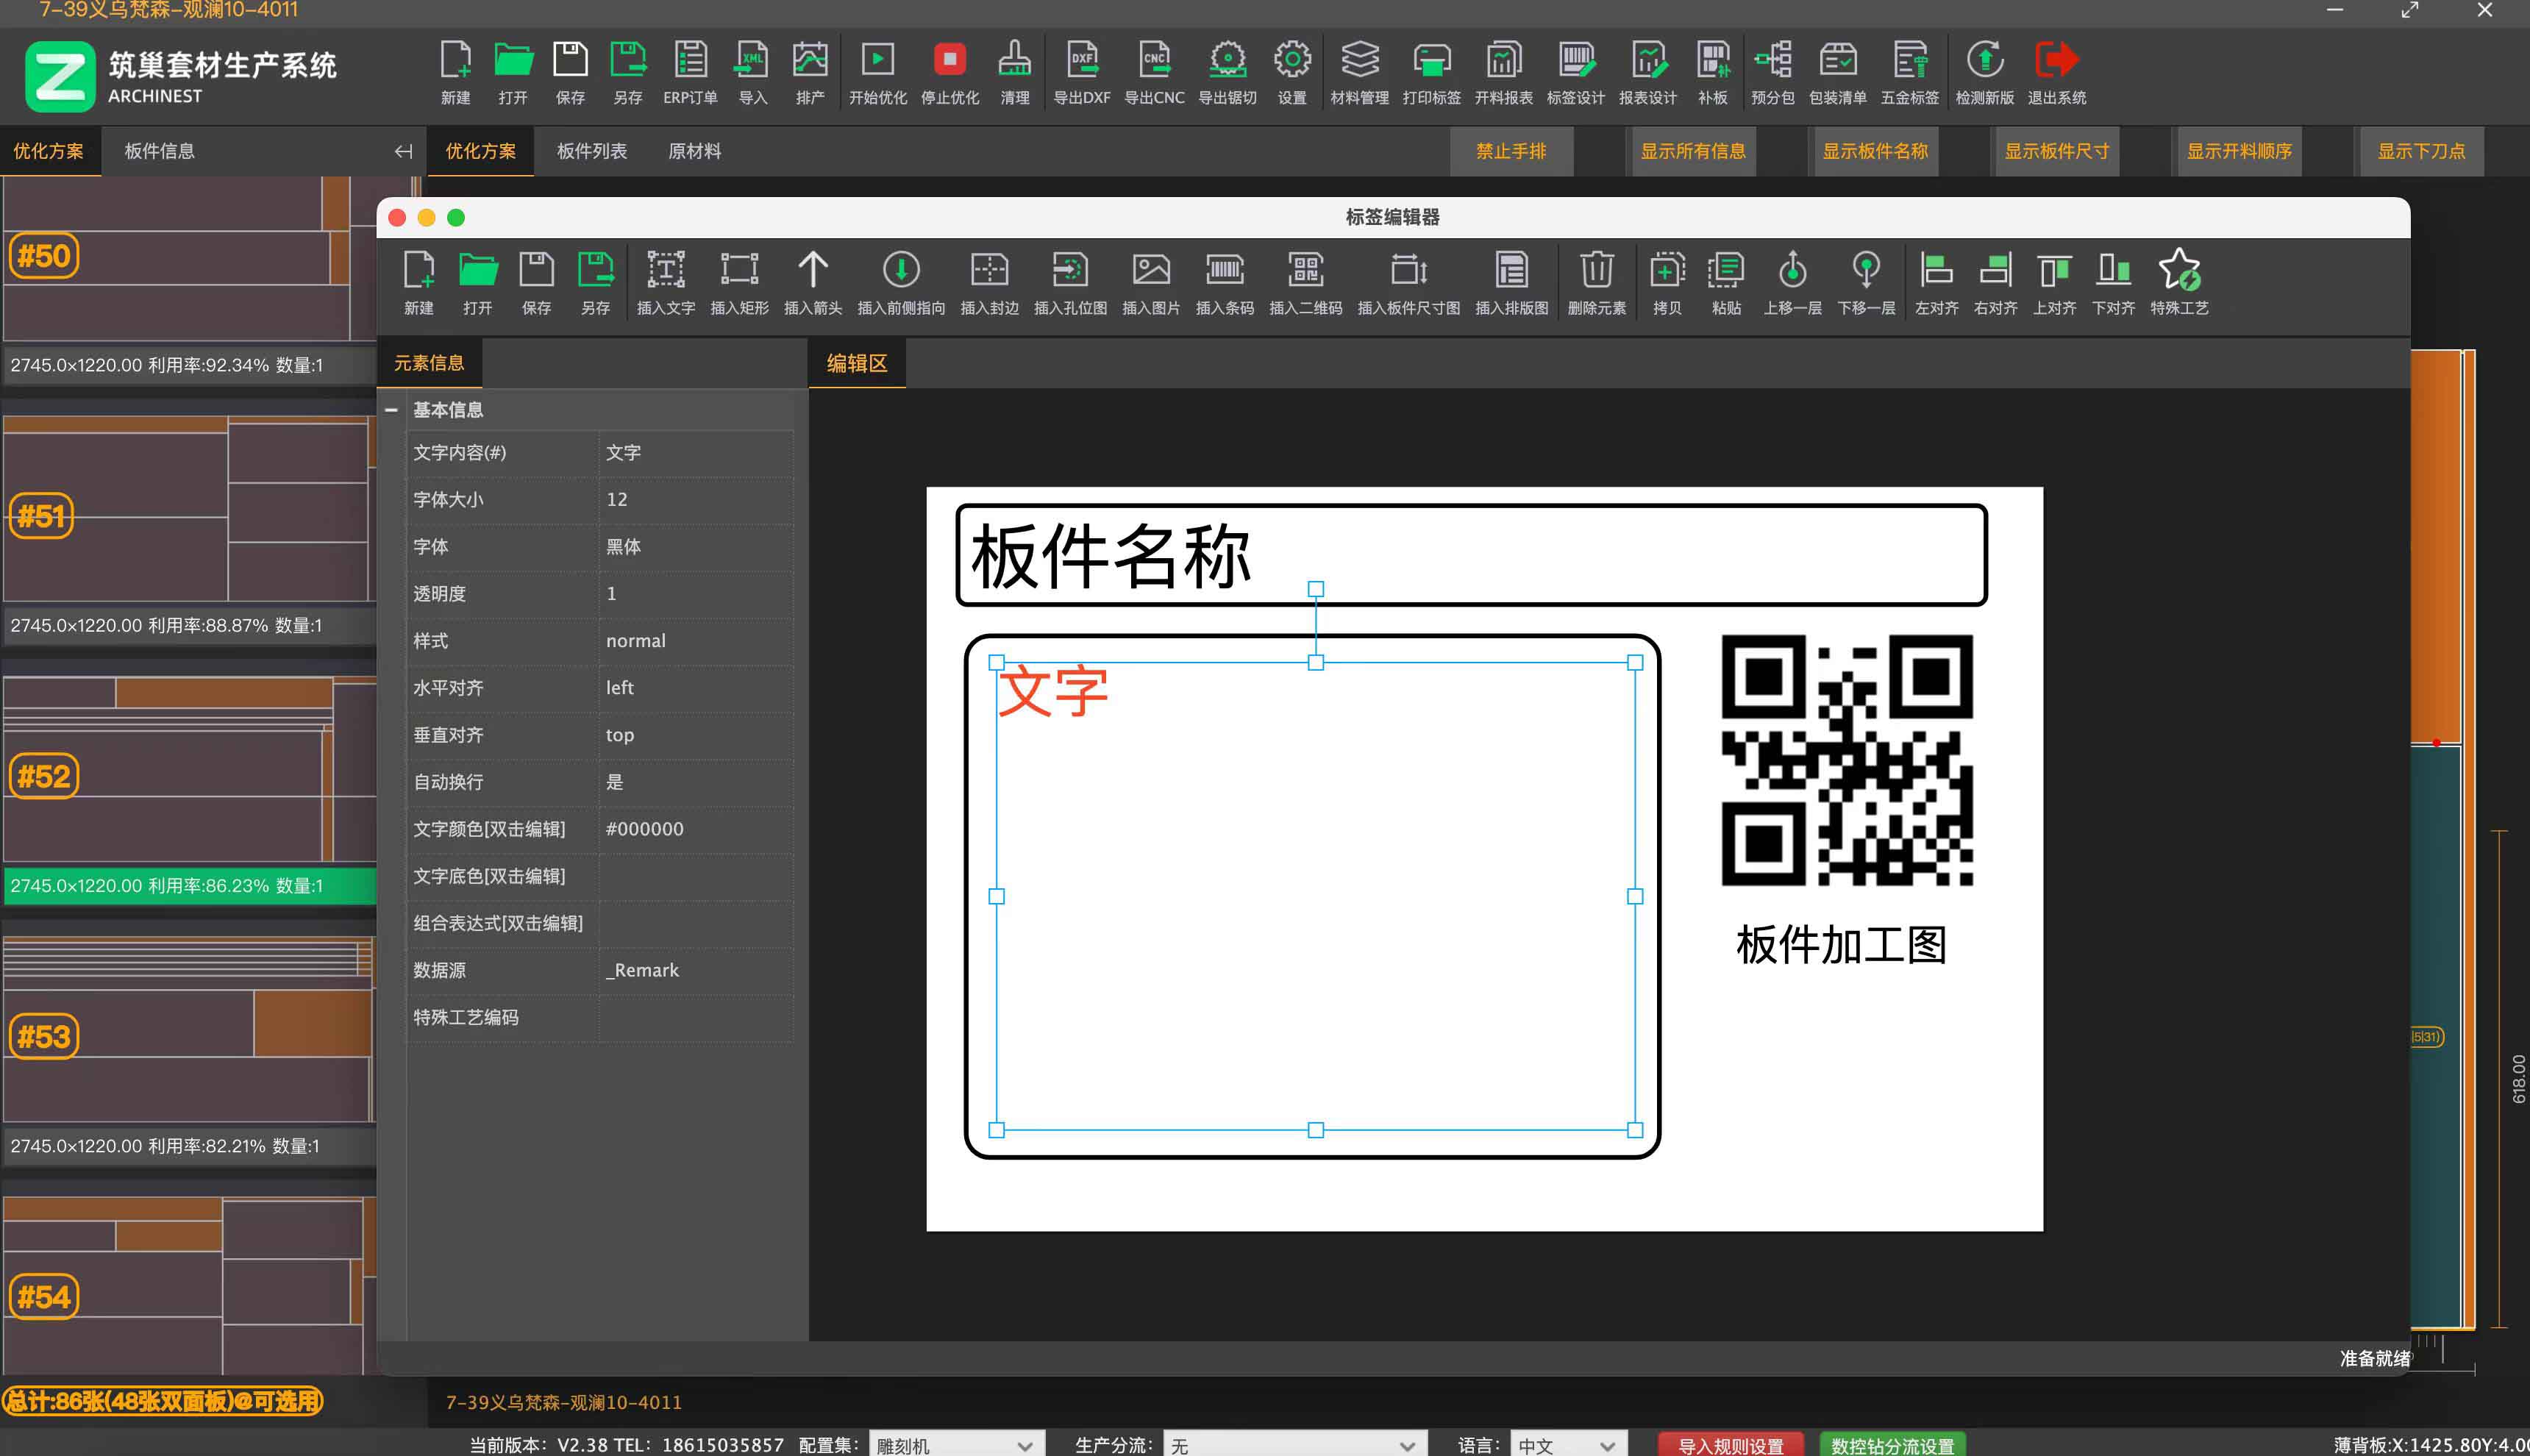Click Stop optimization (停止优化) red icon
Viewport: 2530px width, 1456px height.
pyautogui.click(x=949, y=62)
